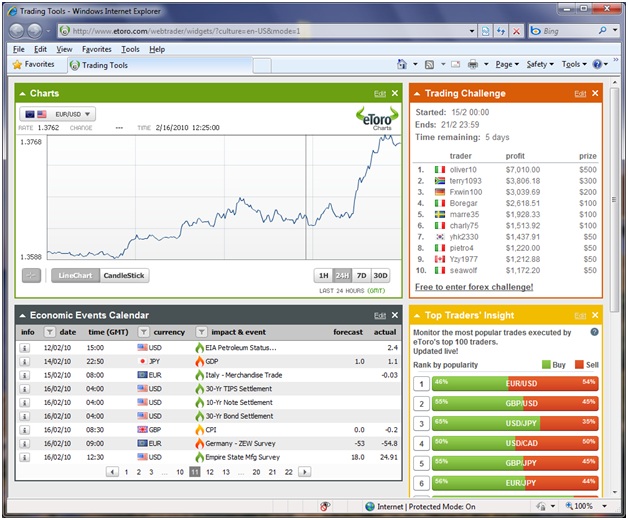Click info icon for Empire State Mfg Survey row
Screen dimensions: 628x520
[x=24, y=457]
